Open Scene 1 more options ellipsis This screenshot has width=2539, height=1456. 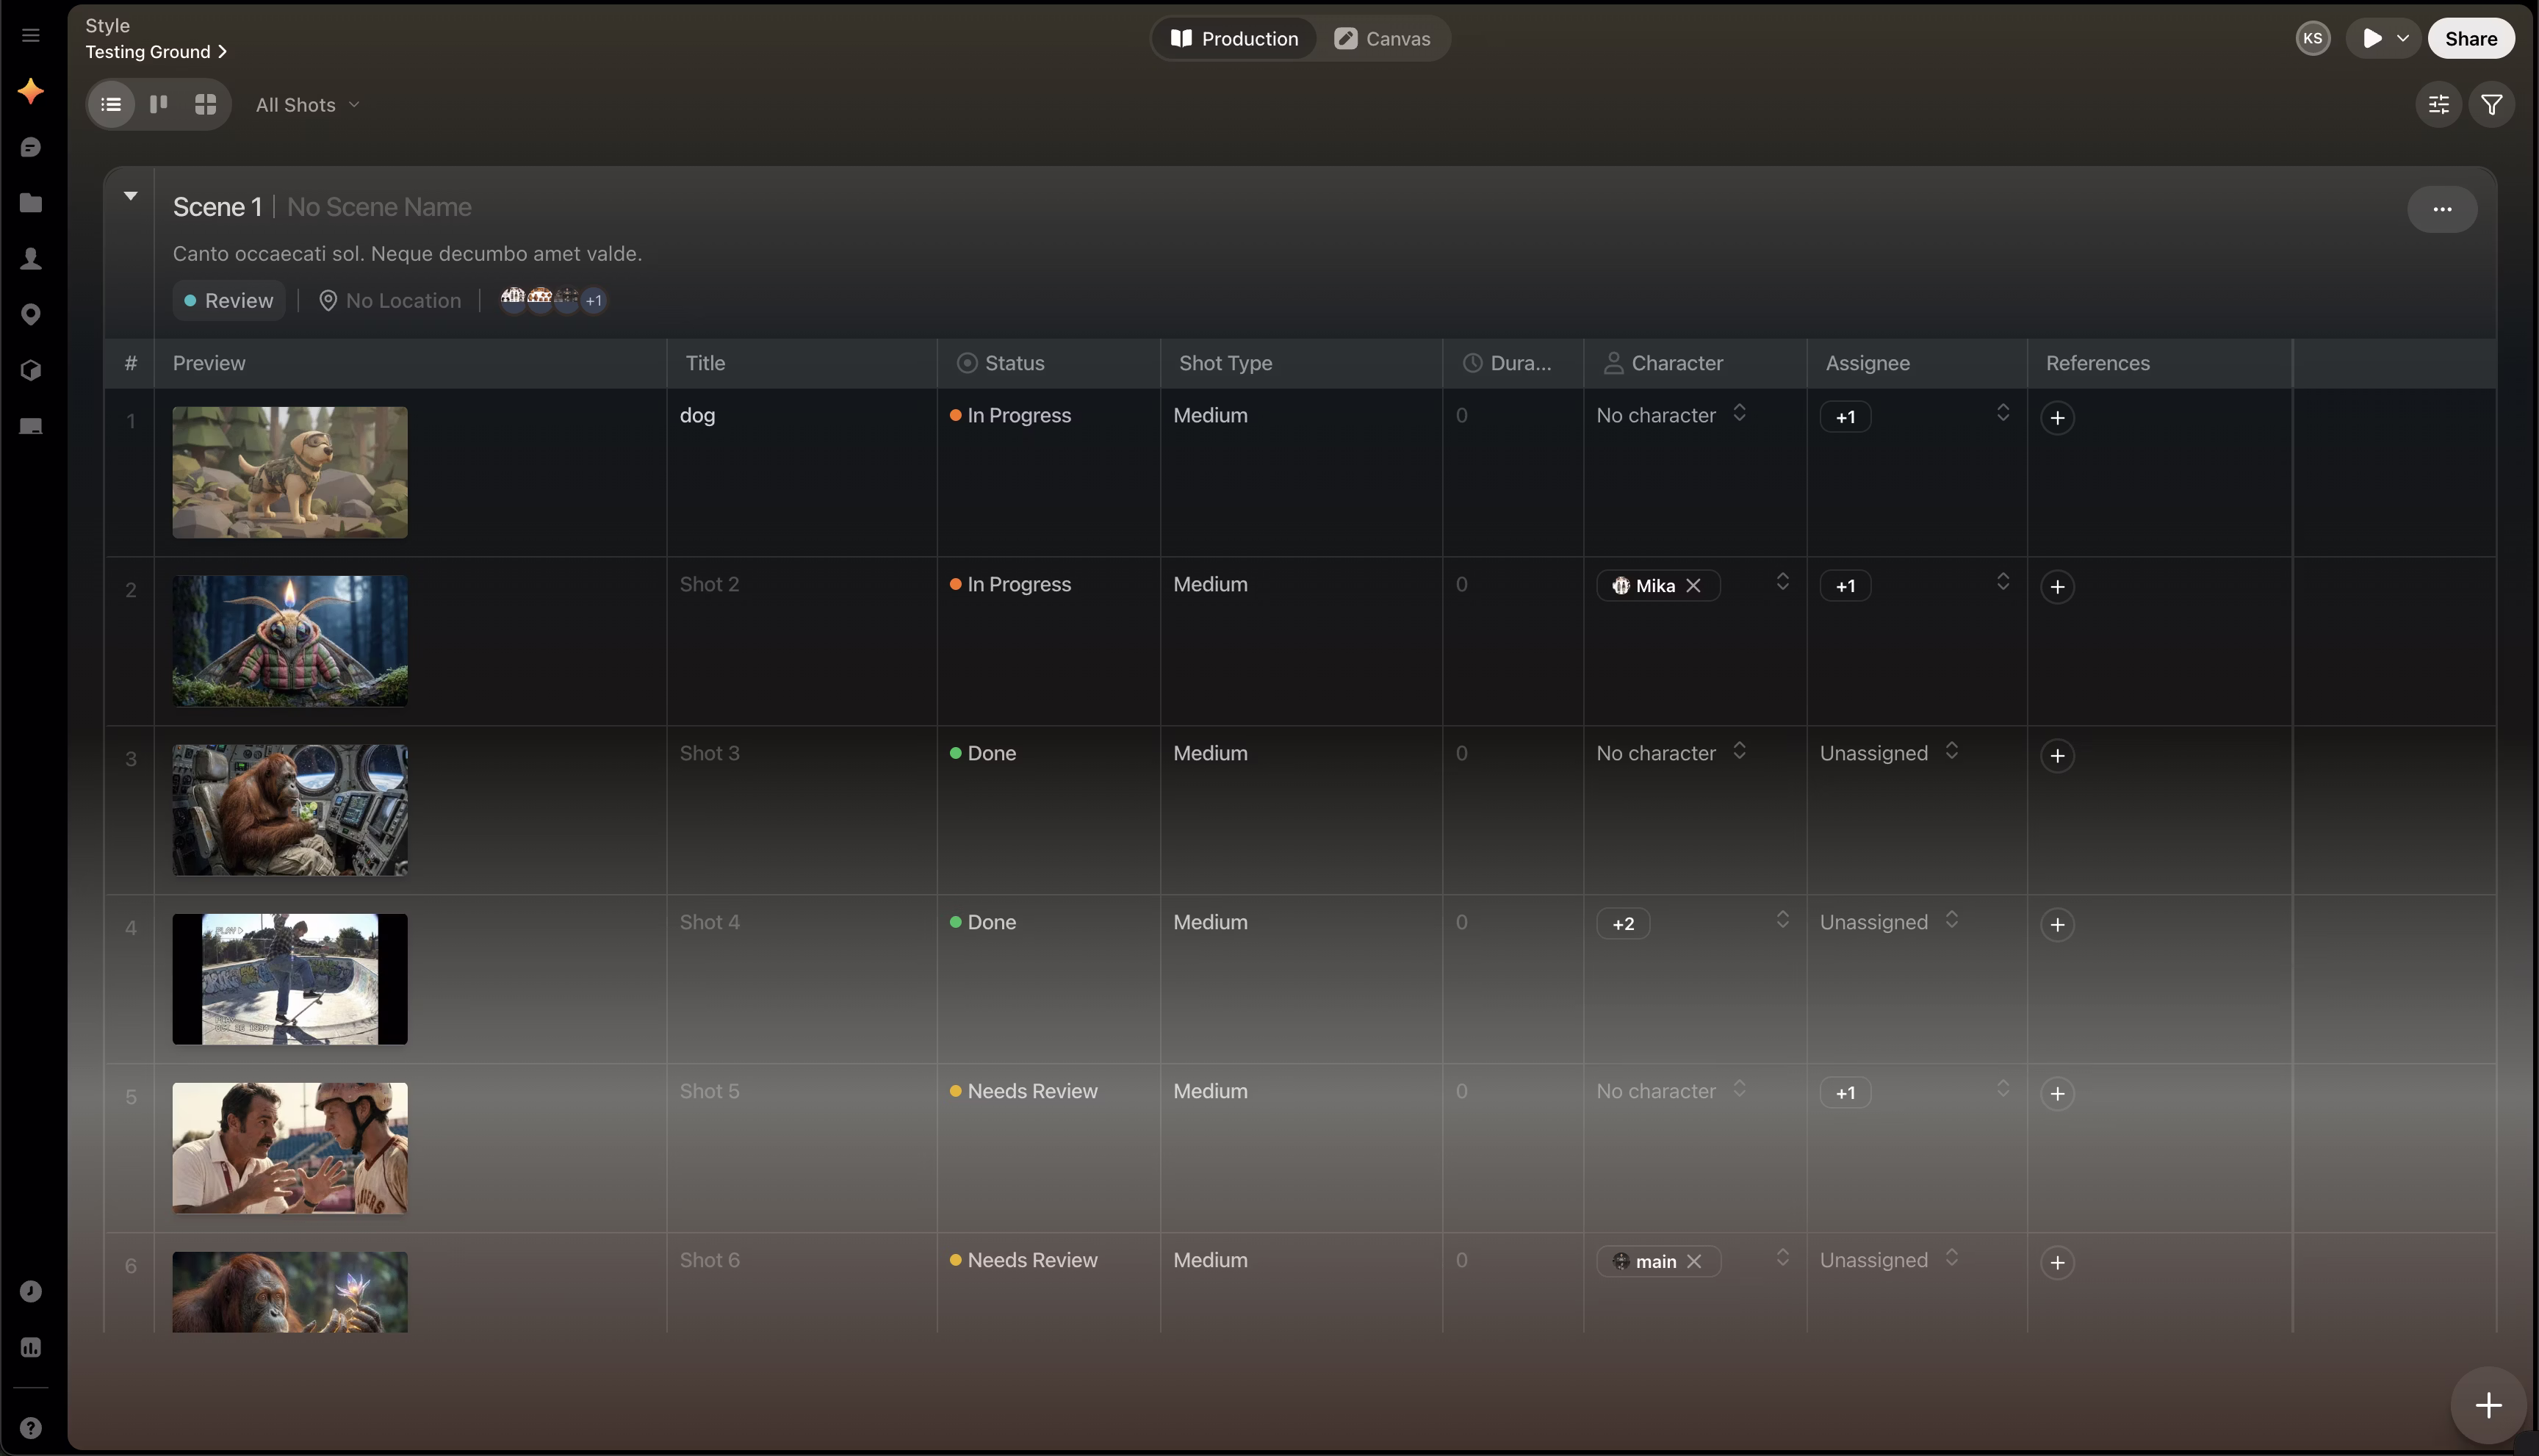pyautogui.click(x=2442, y=209)
